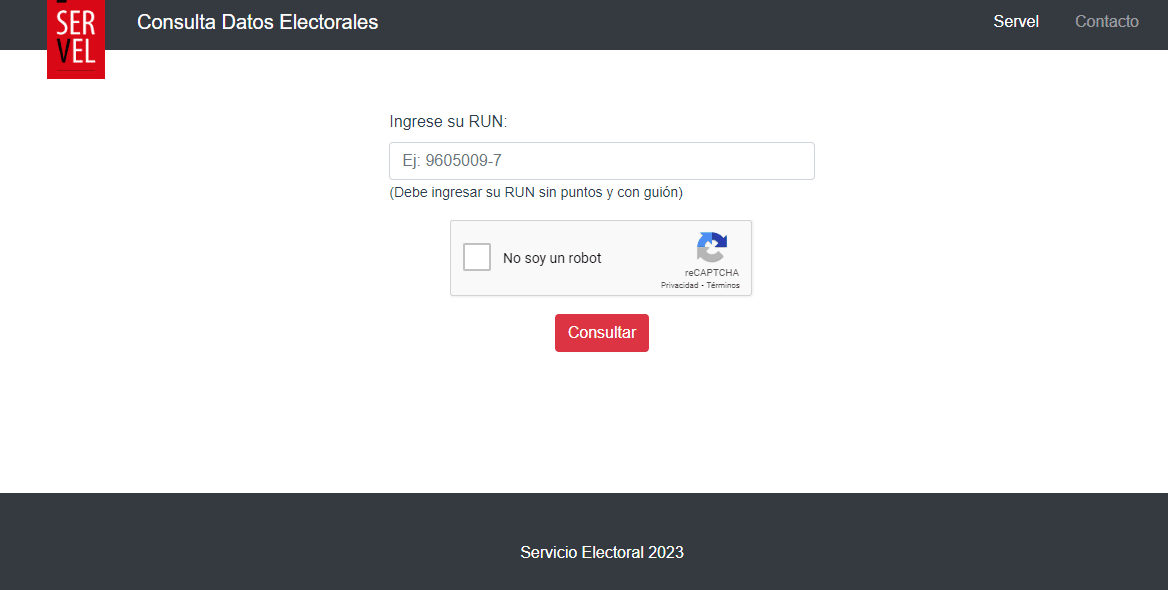This screenshot has height=590, width=1168.
Task: Open the Contacto navigation link
Action: tap(1106, 22)
